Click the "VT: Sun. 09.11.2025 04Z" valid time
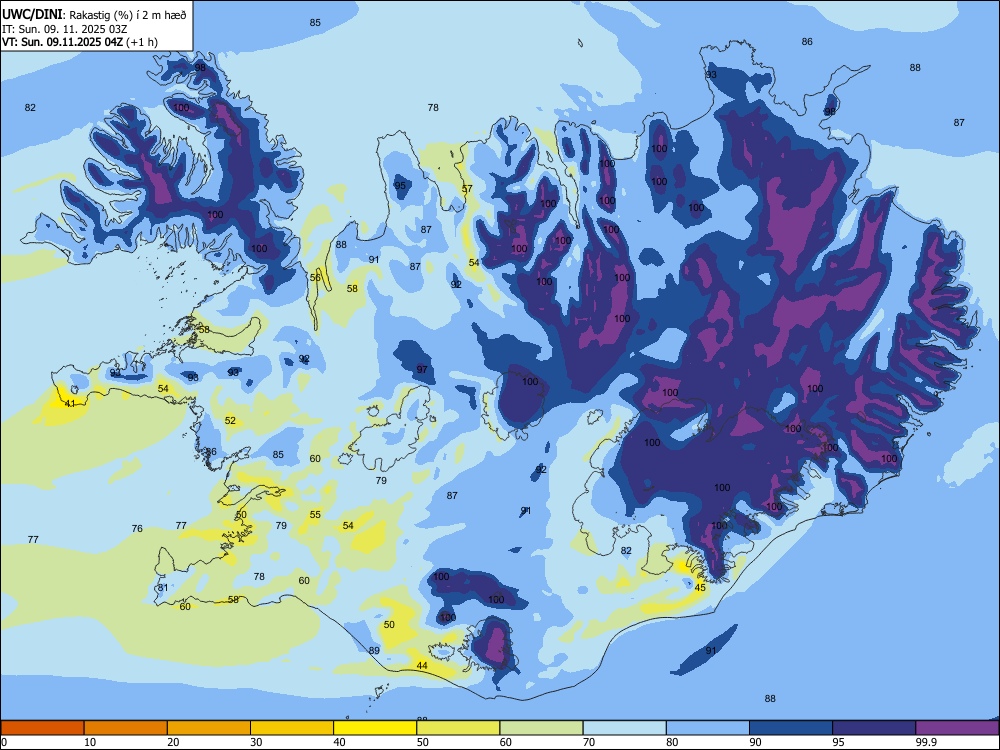1000x750 pixels. click(62, 42)
